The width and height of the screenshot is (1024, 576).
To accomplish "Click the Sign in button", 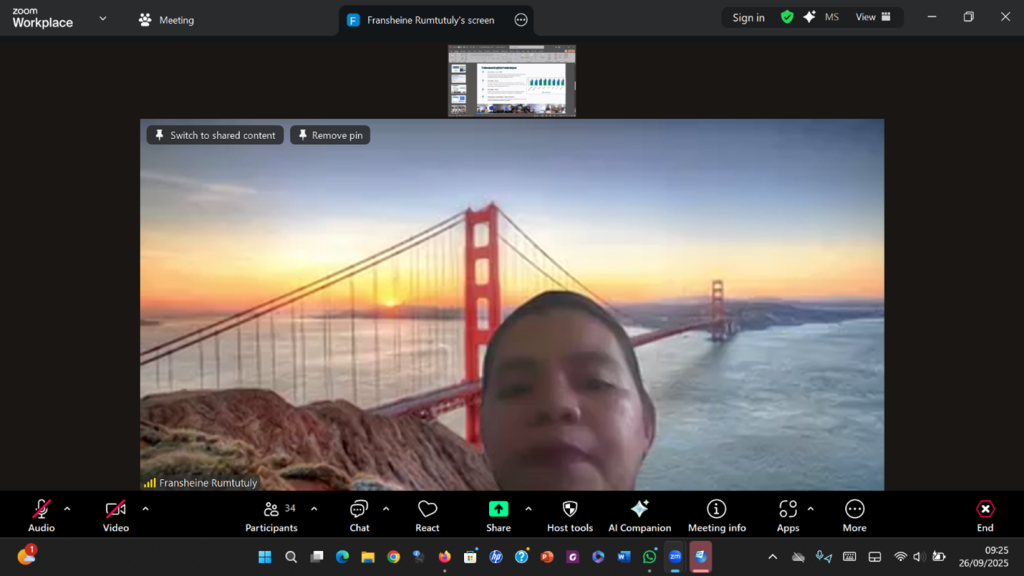I will [748, 17].
